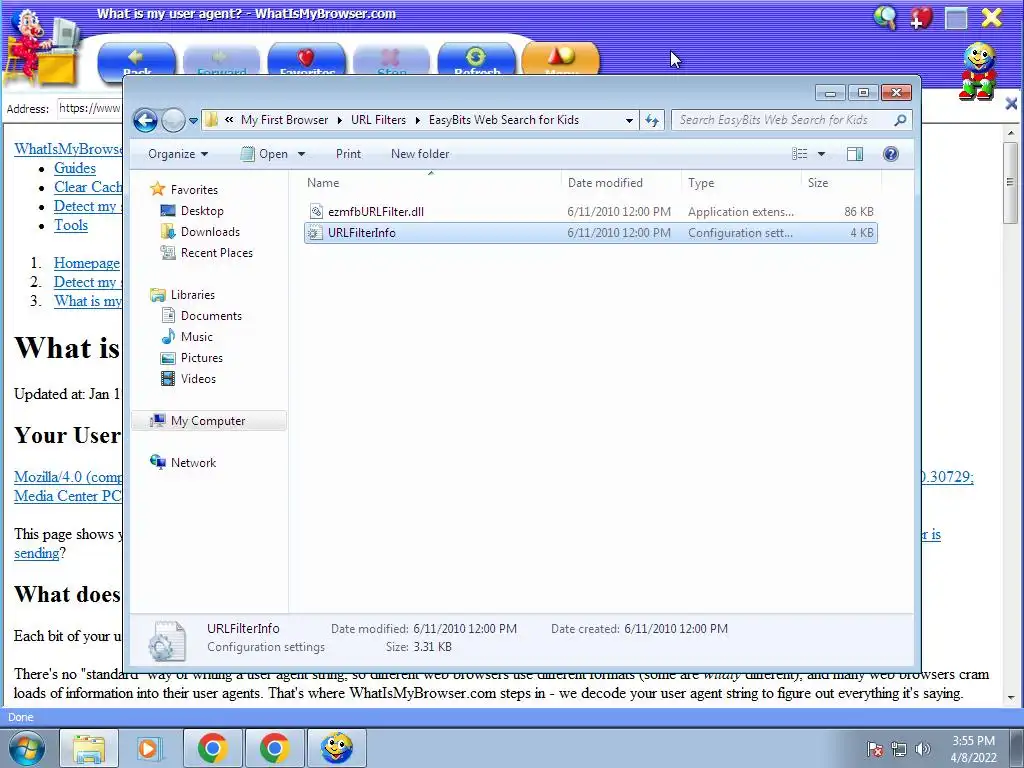
Task: Click the Refresh button in browser toolbar
Action: tap(476, 61)
